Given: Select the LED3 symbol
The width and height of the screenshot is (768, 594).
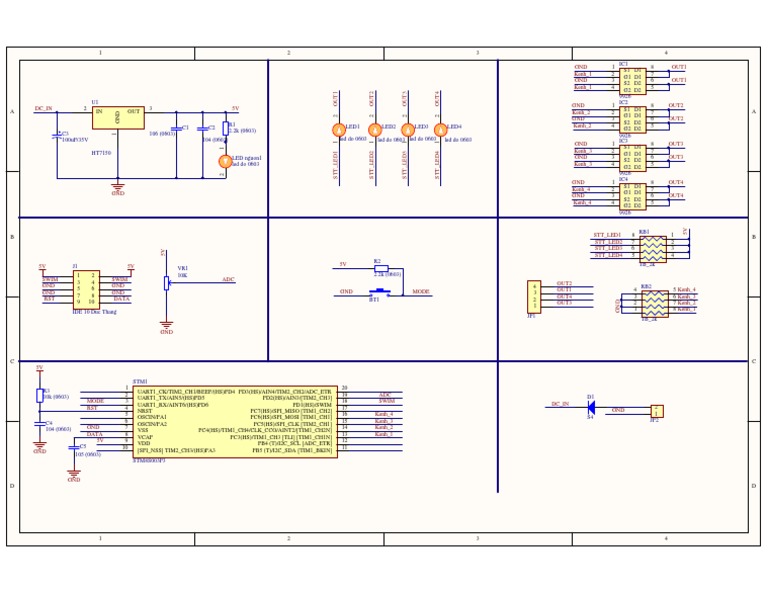Looking at the screenshot, I should point(408,130).
